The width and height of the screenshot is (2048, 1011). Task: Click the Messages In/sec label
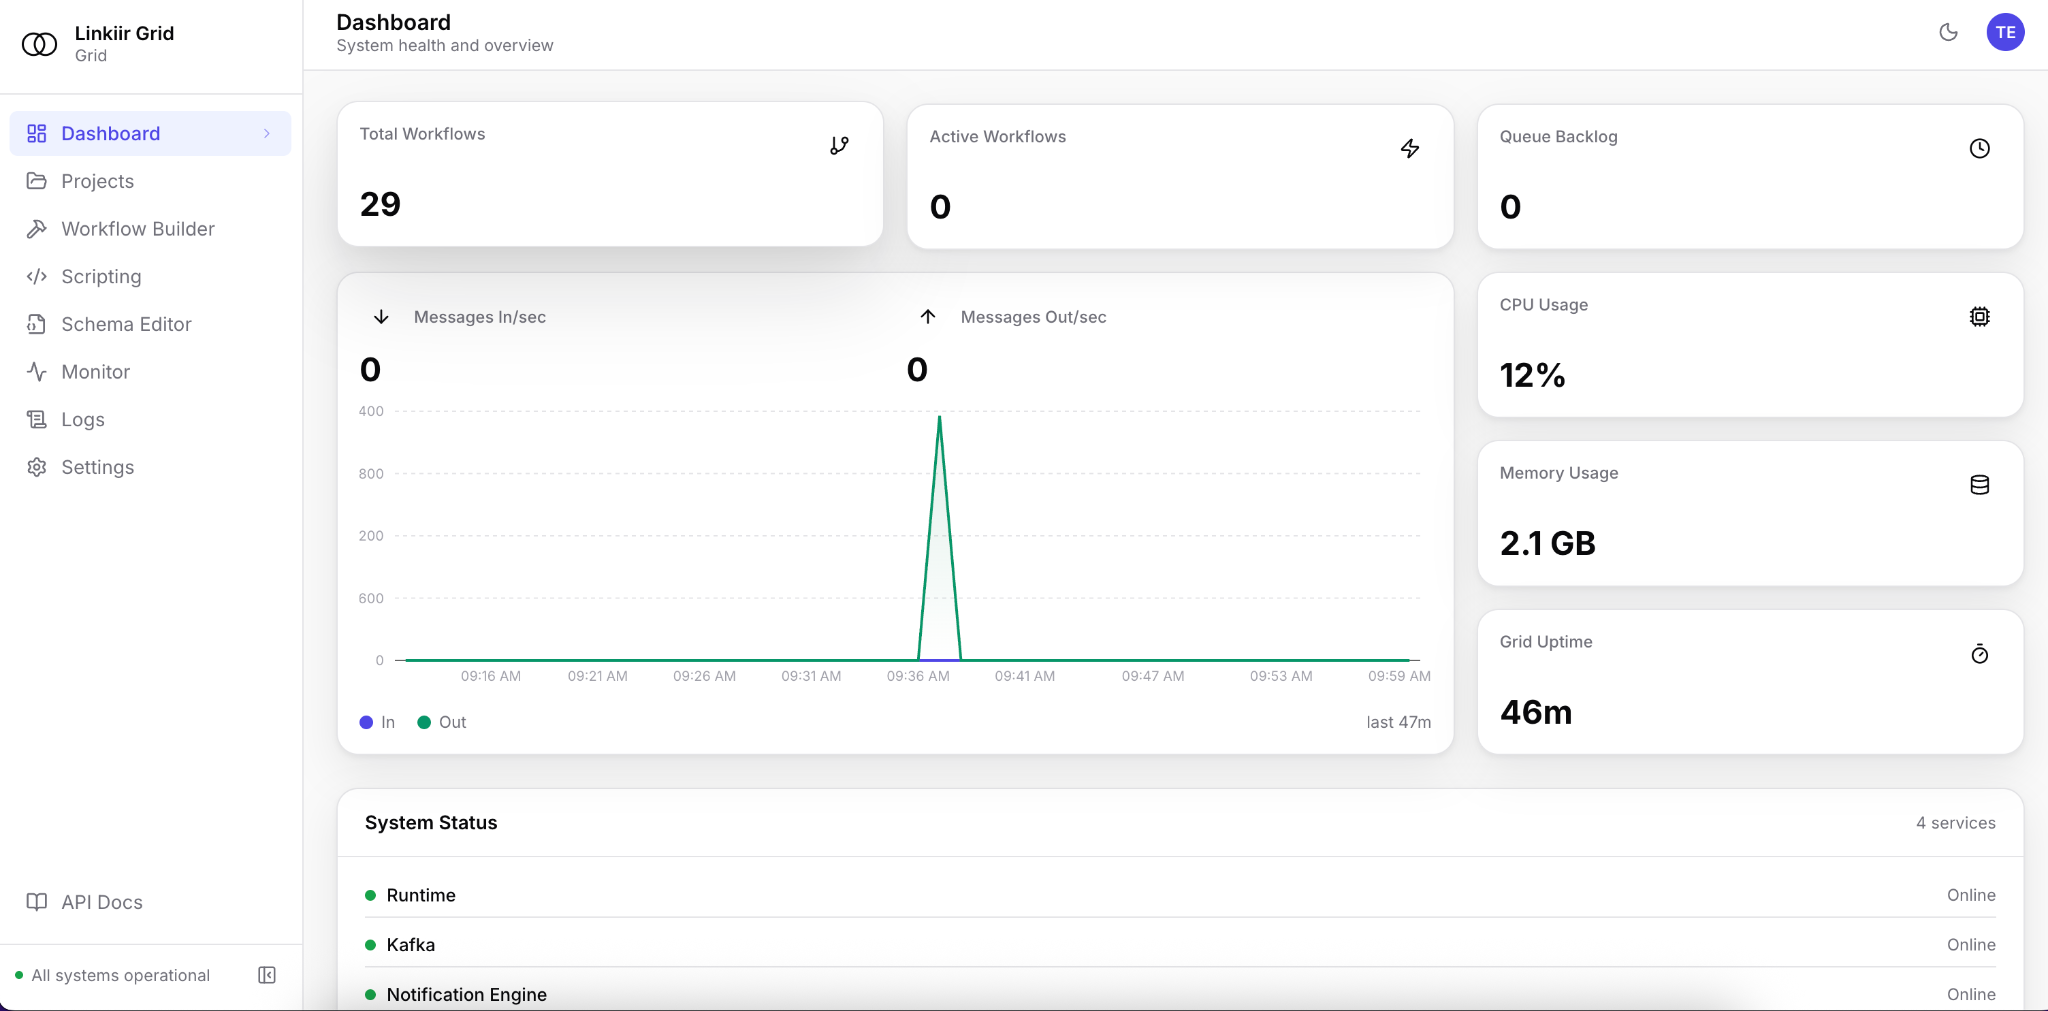point(480,317)
